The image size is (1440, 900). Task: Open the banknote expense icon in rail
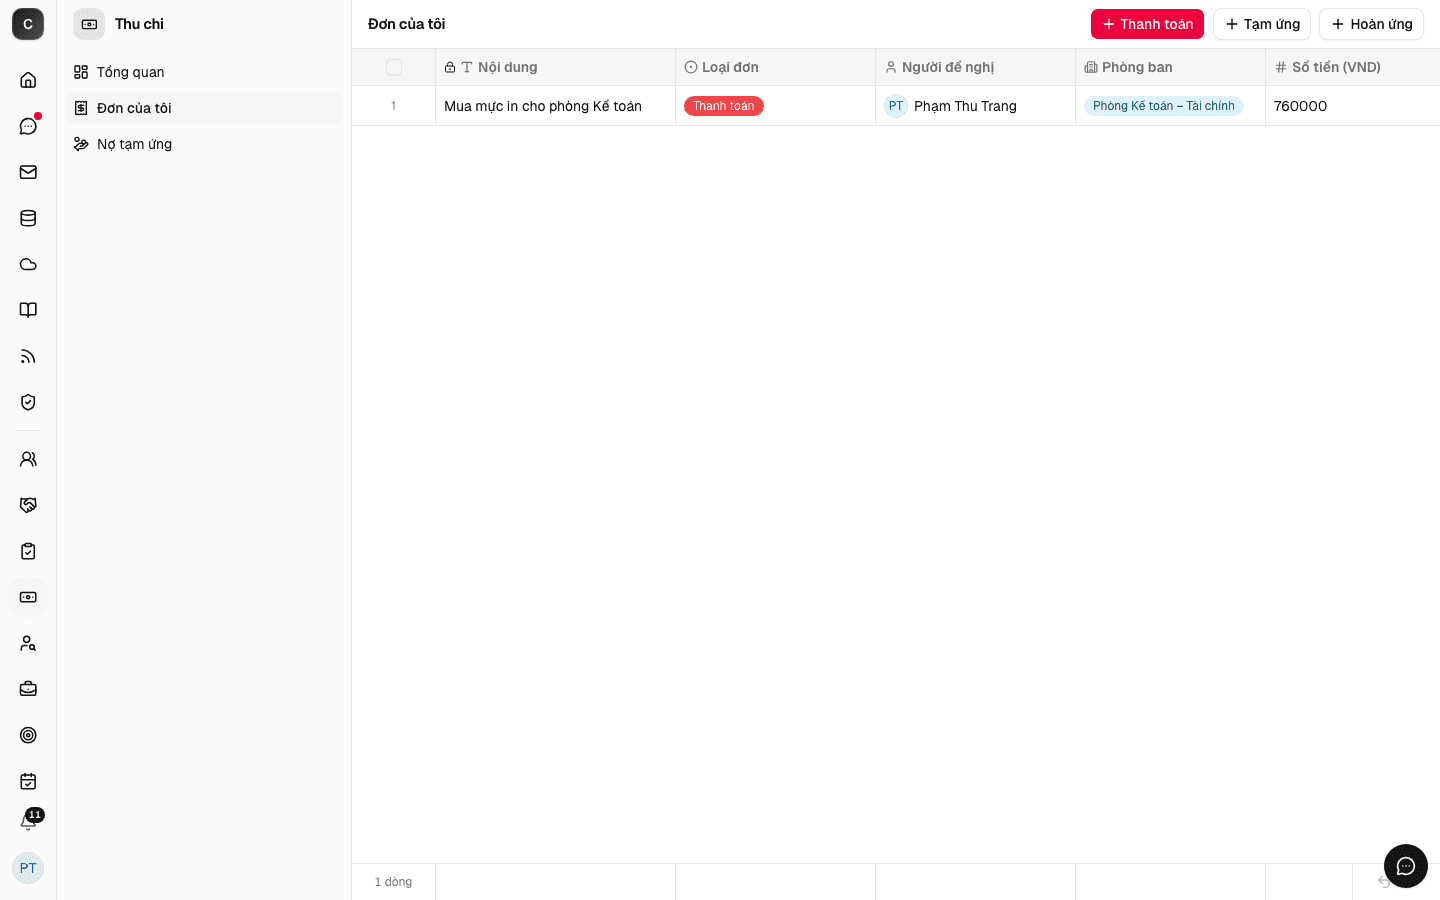(x=28, y=597)
